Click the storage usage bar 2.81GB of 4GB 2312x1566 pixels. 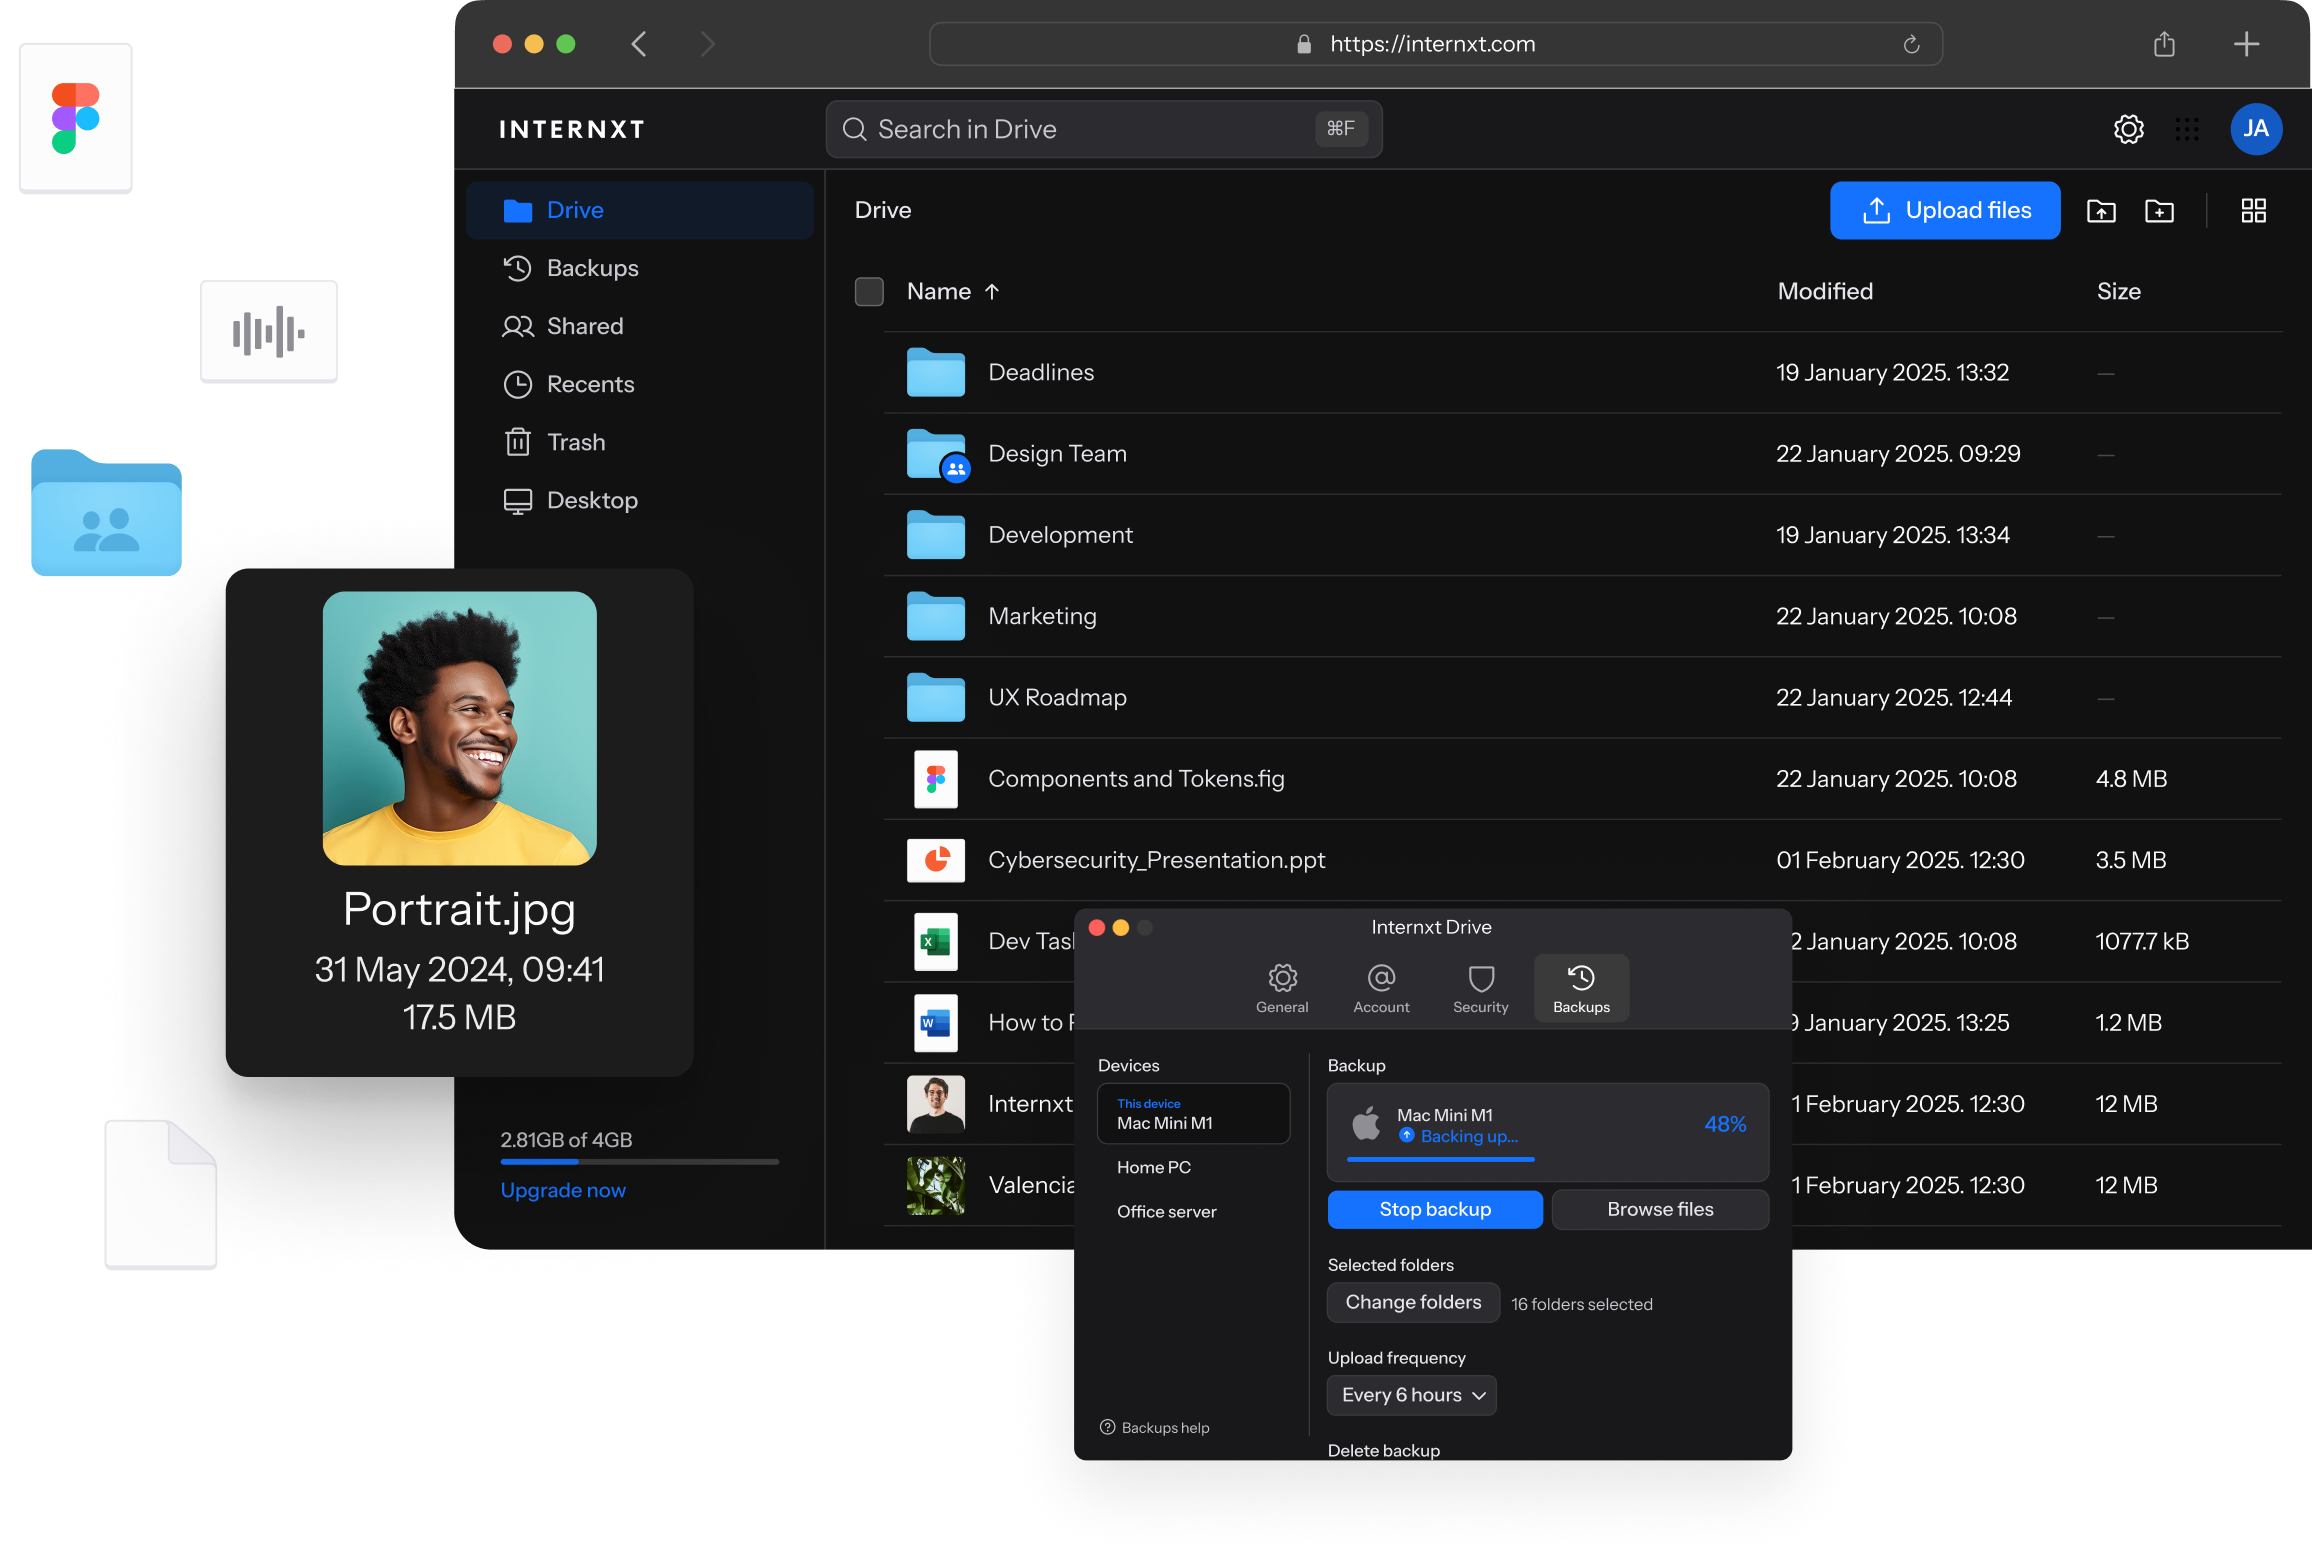click(x=639, y=1161)
